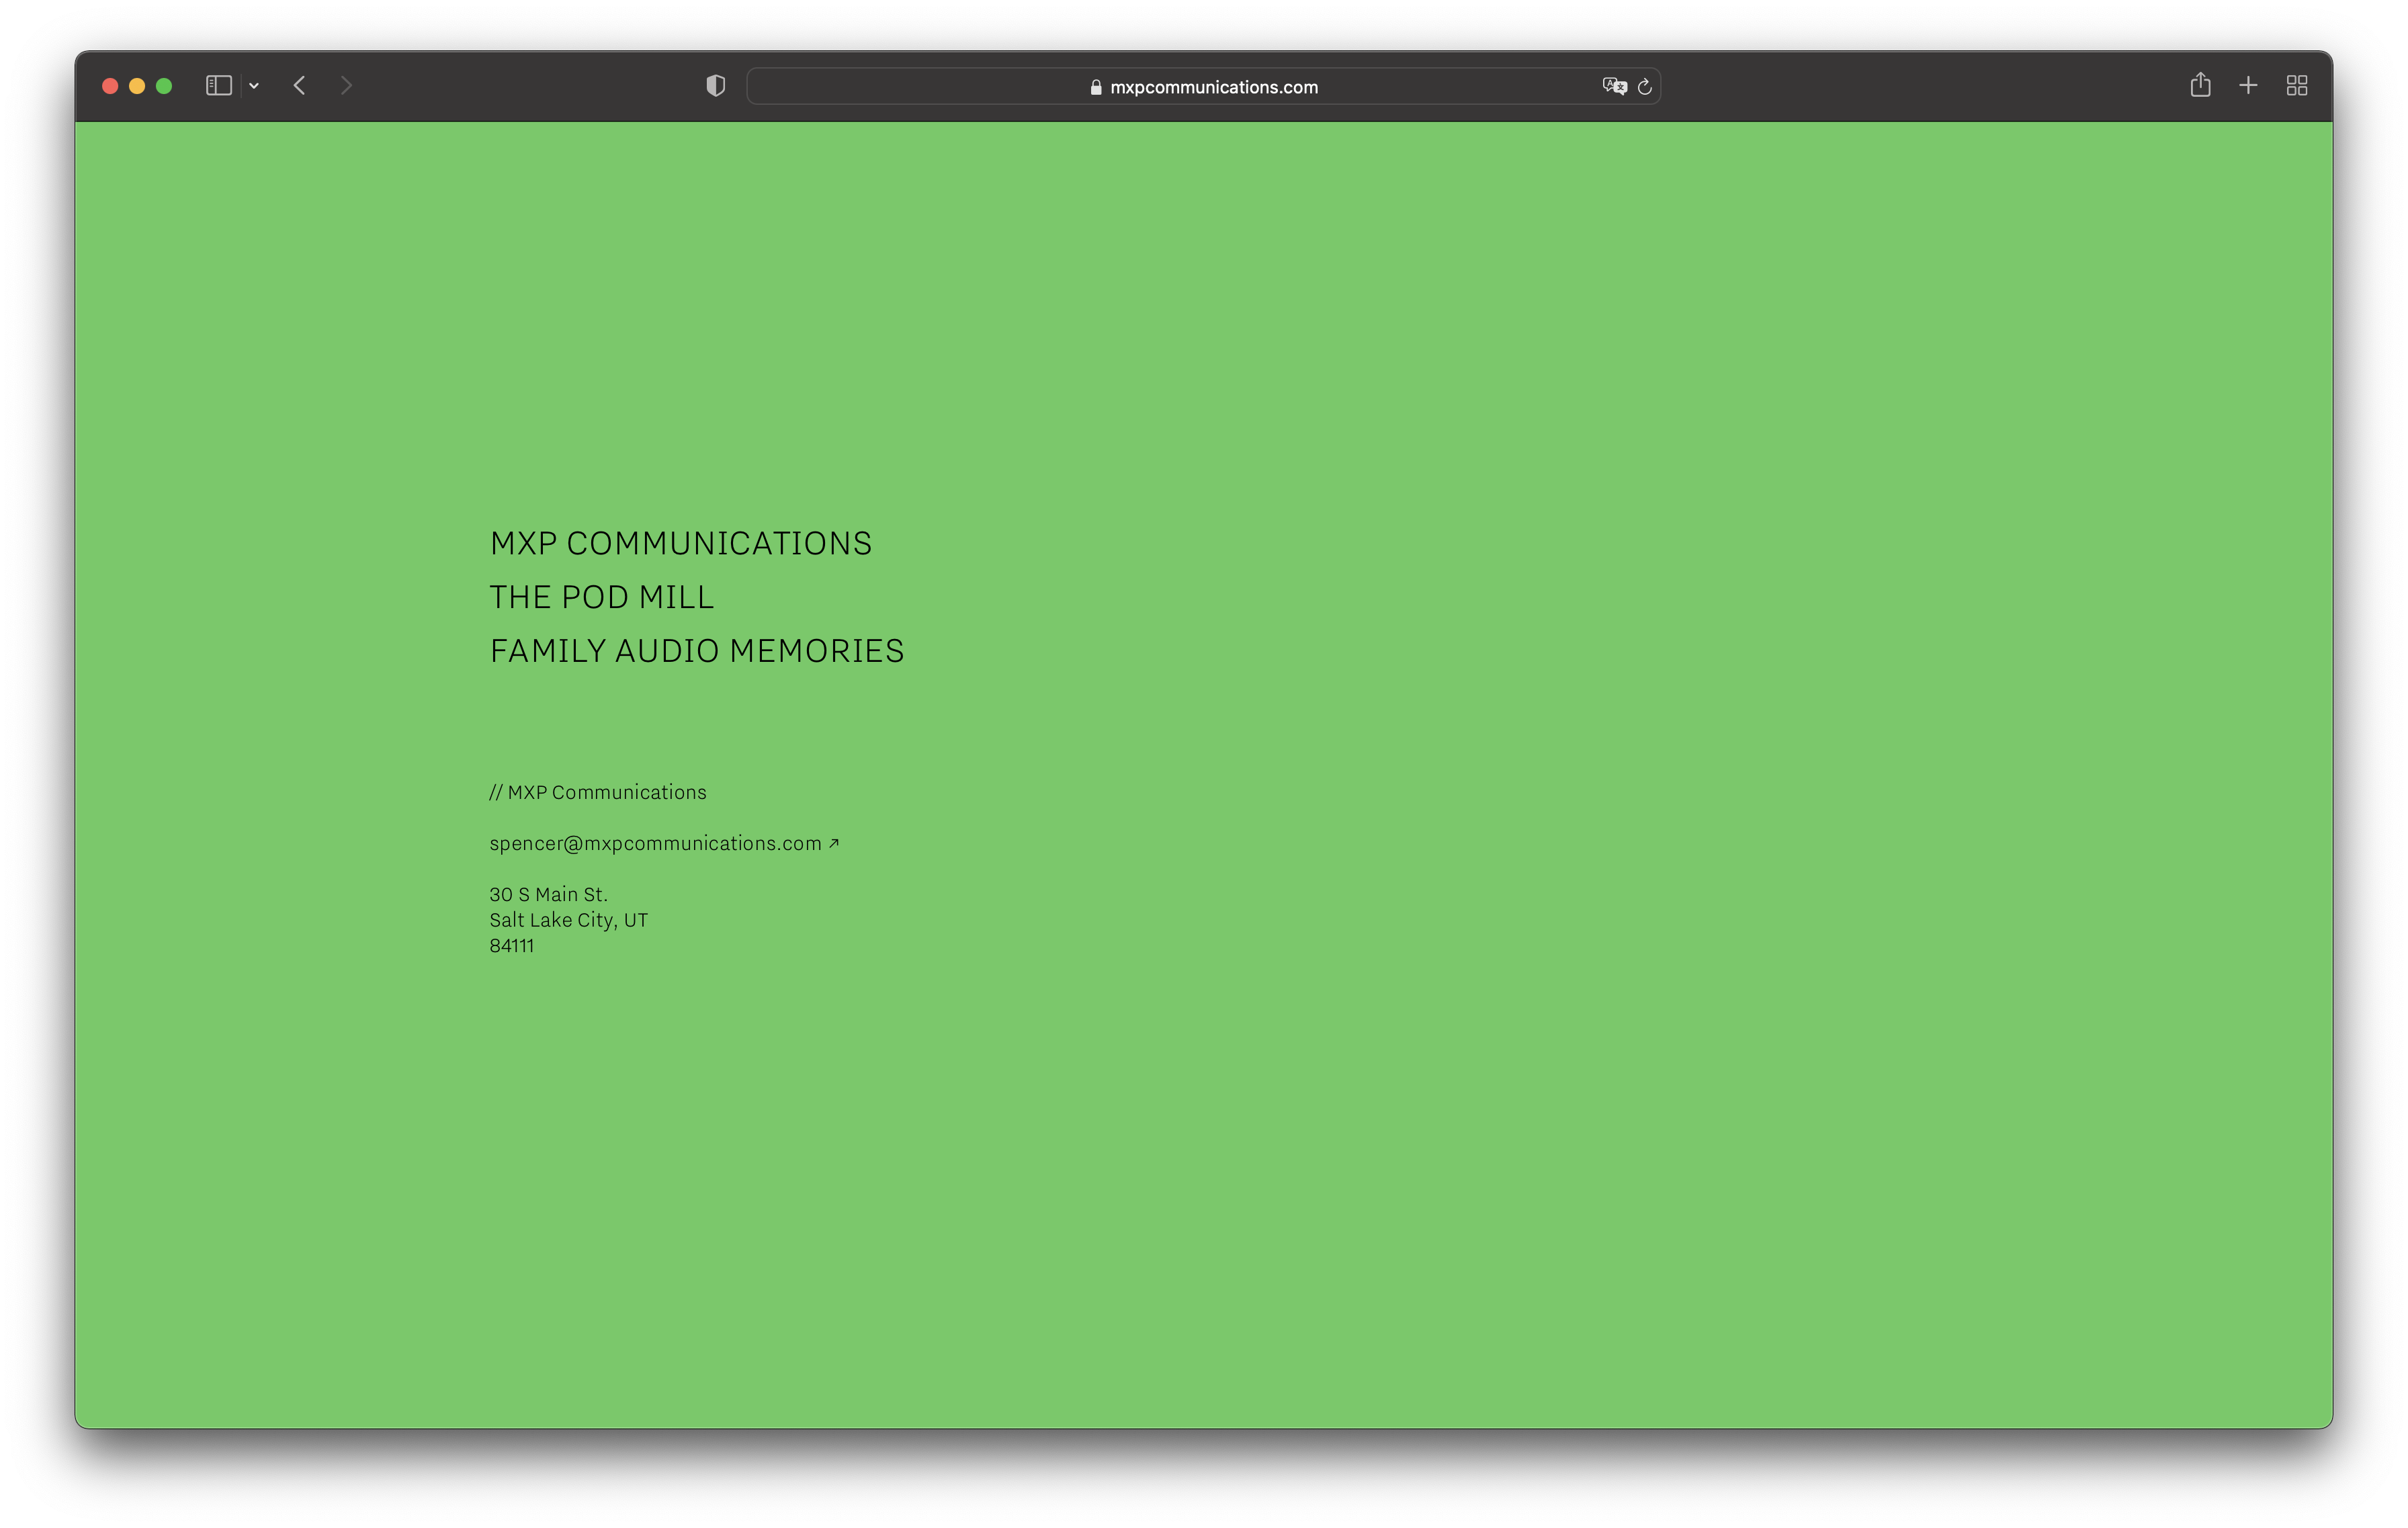Click the // MXP Communications text
2408x1528 pixels.
coord(597,793)
